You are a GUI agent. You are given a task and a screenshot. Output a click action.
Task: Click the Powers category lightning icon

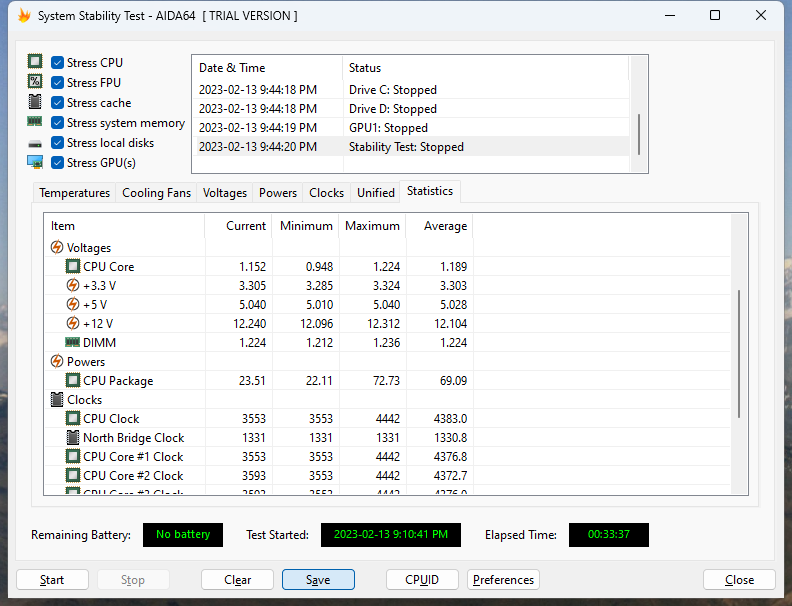(57, 362)
